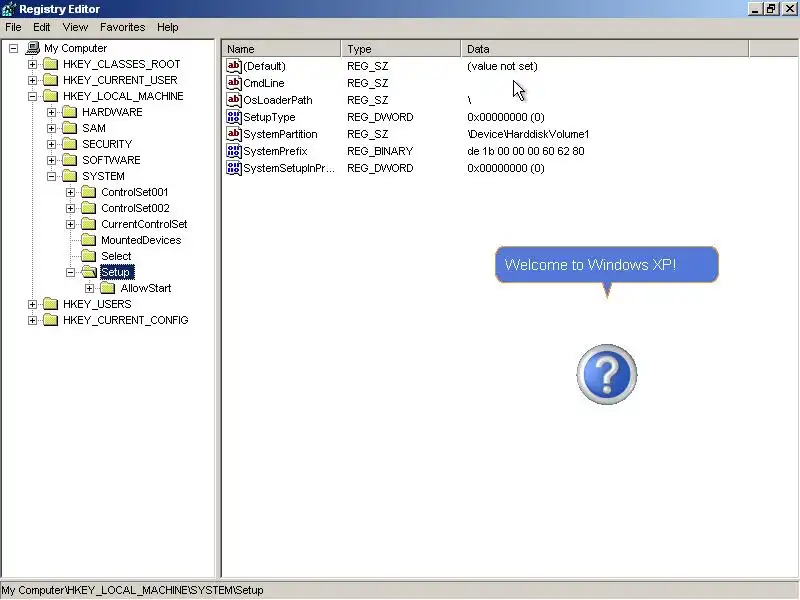The image size is (800, 600).
Task: Expand ControlSet002 subkey
Action: [x=70, y=208]
